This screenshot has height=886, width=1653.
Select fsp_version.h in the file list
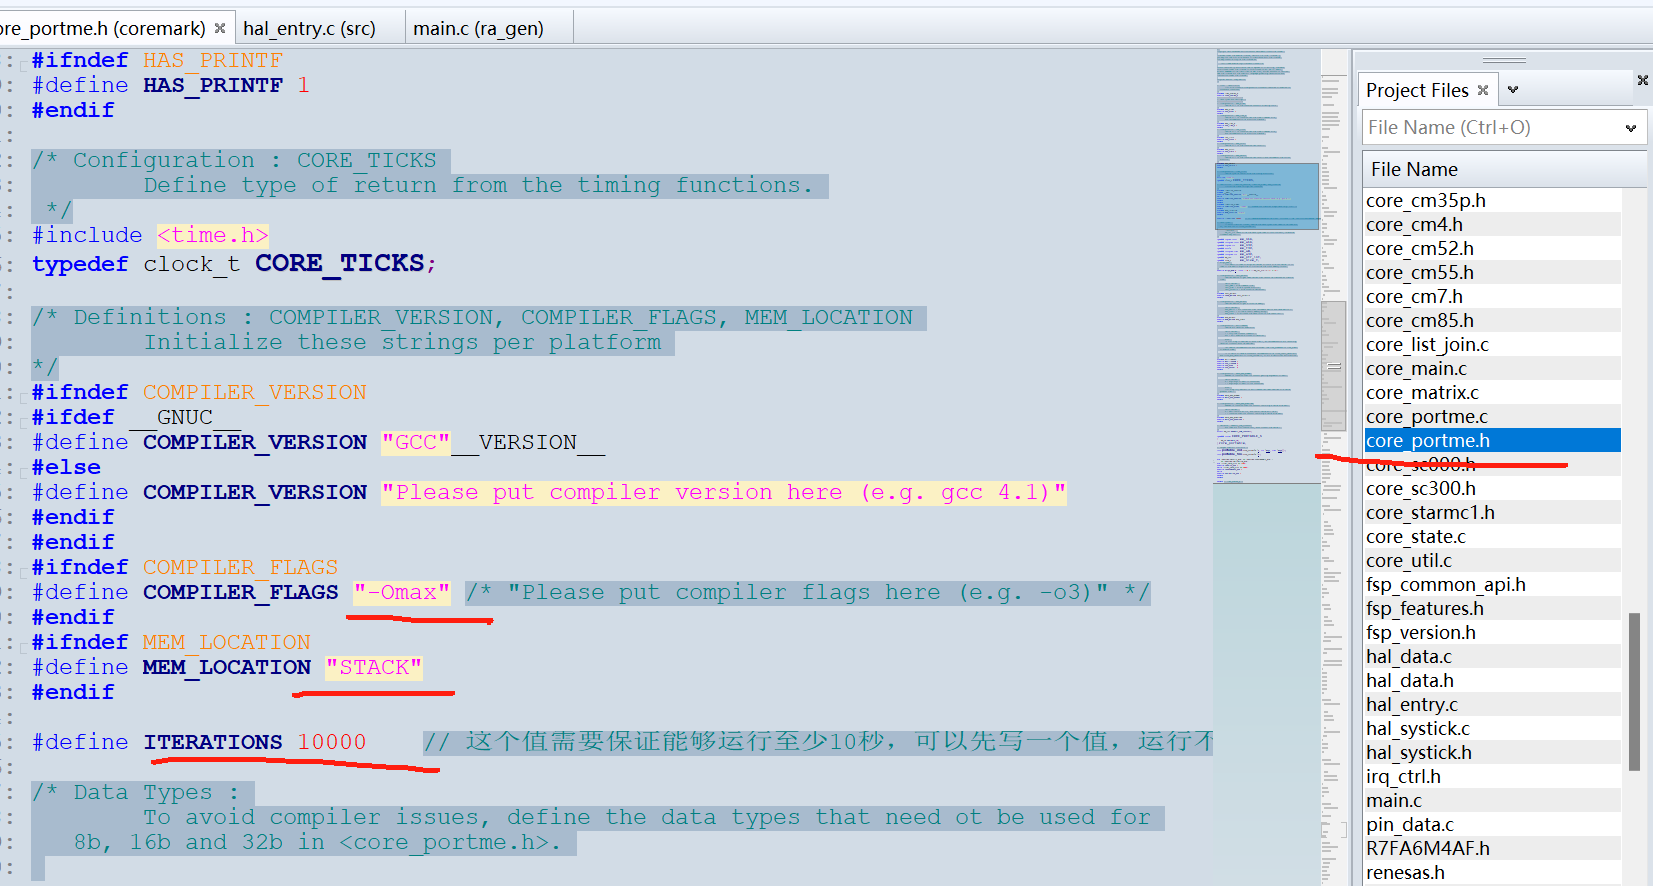click(1492, 633)
